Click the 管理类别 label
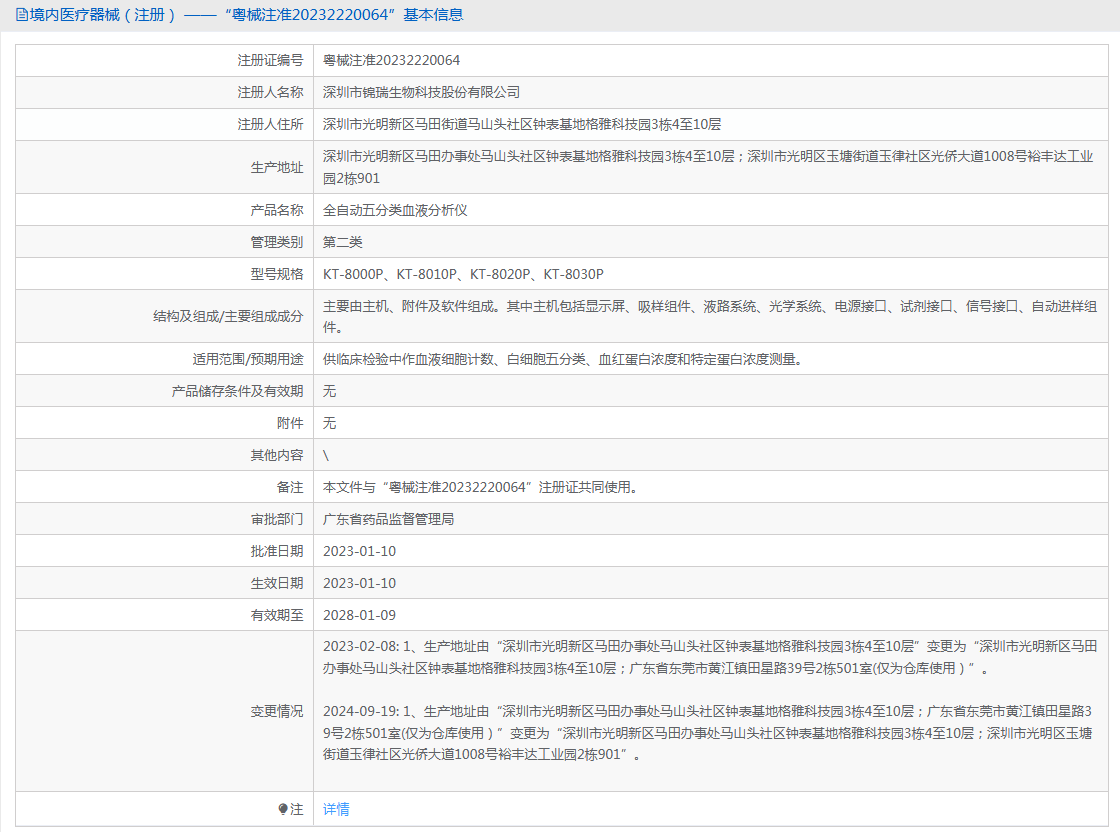1120x832 pixels. click(276, 242)
